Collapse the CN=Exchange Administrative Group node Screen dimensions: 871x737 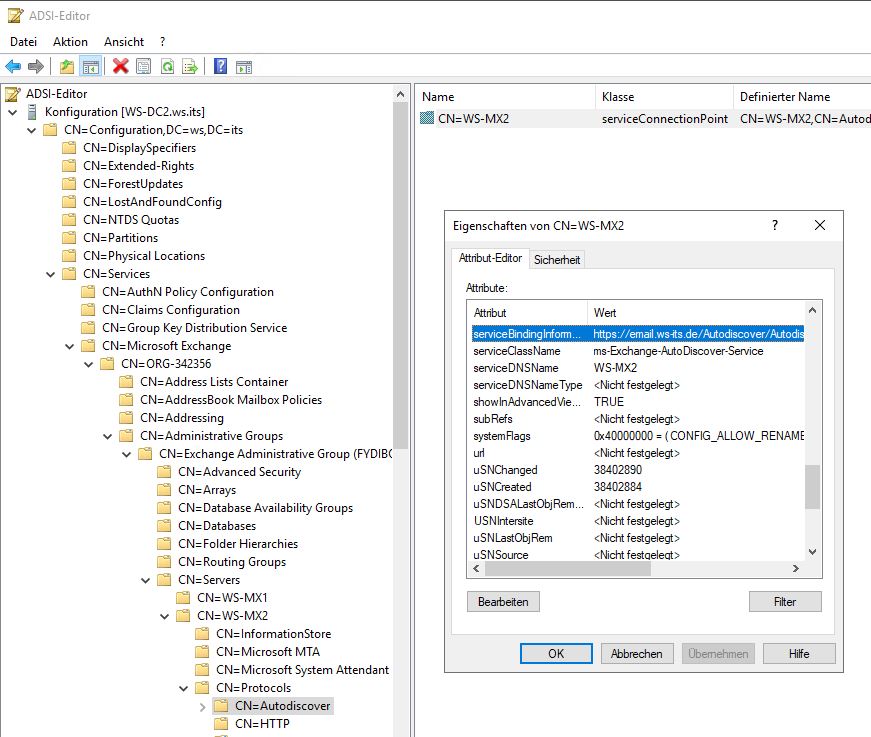pyautogui.click(x=127, y=454)
